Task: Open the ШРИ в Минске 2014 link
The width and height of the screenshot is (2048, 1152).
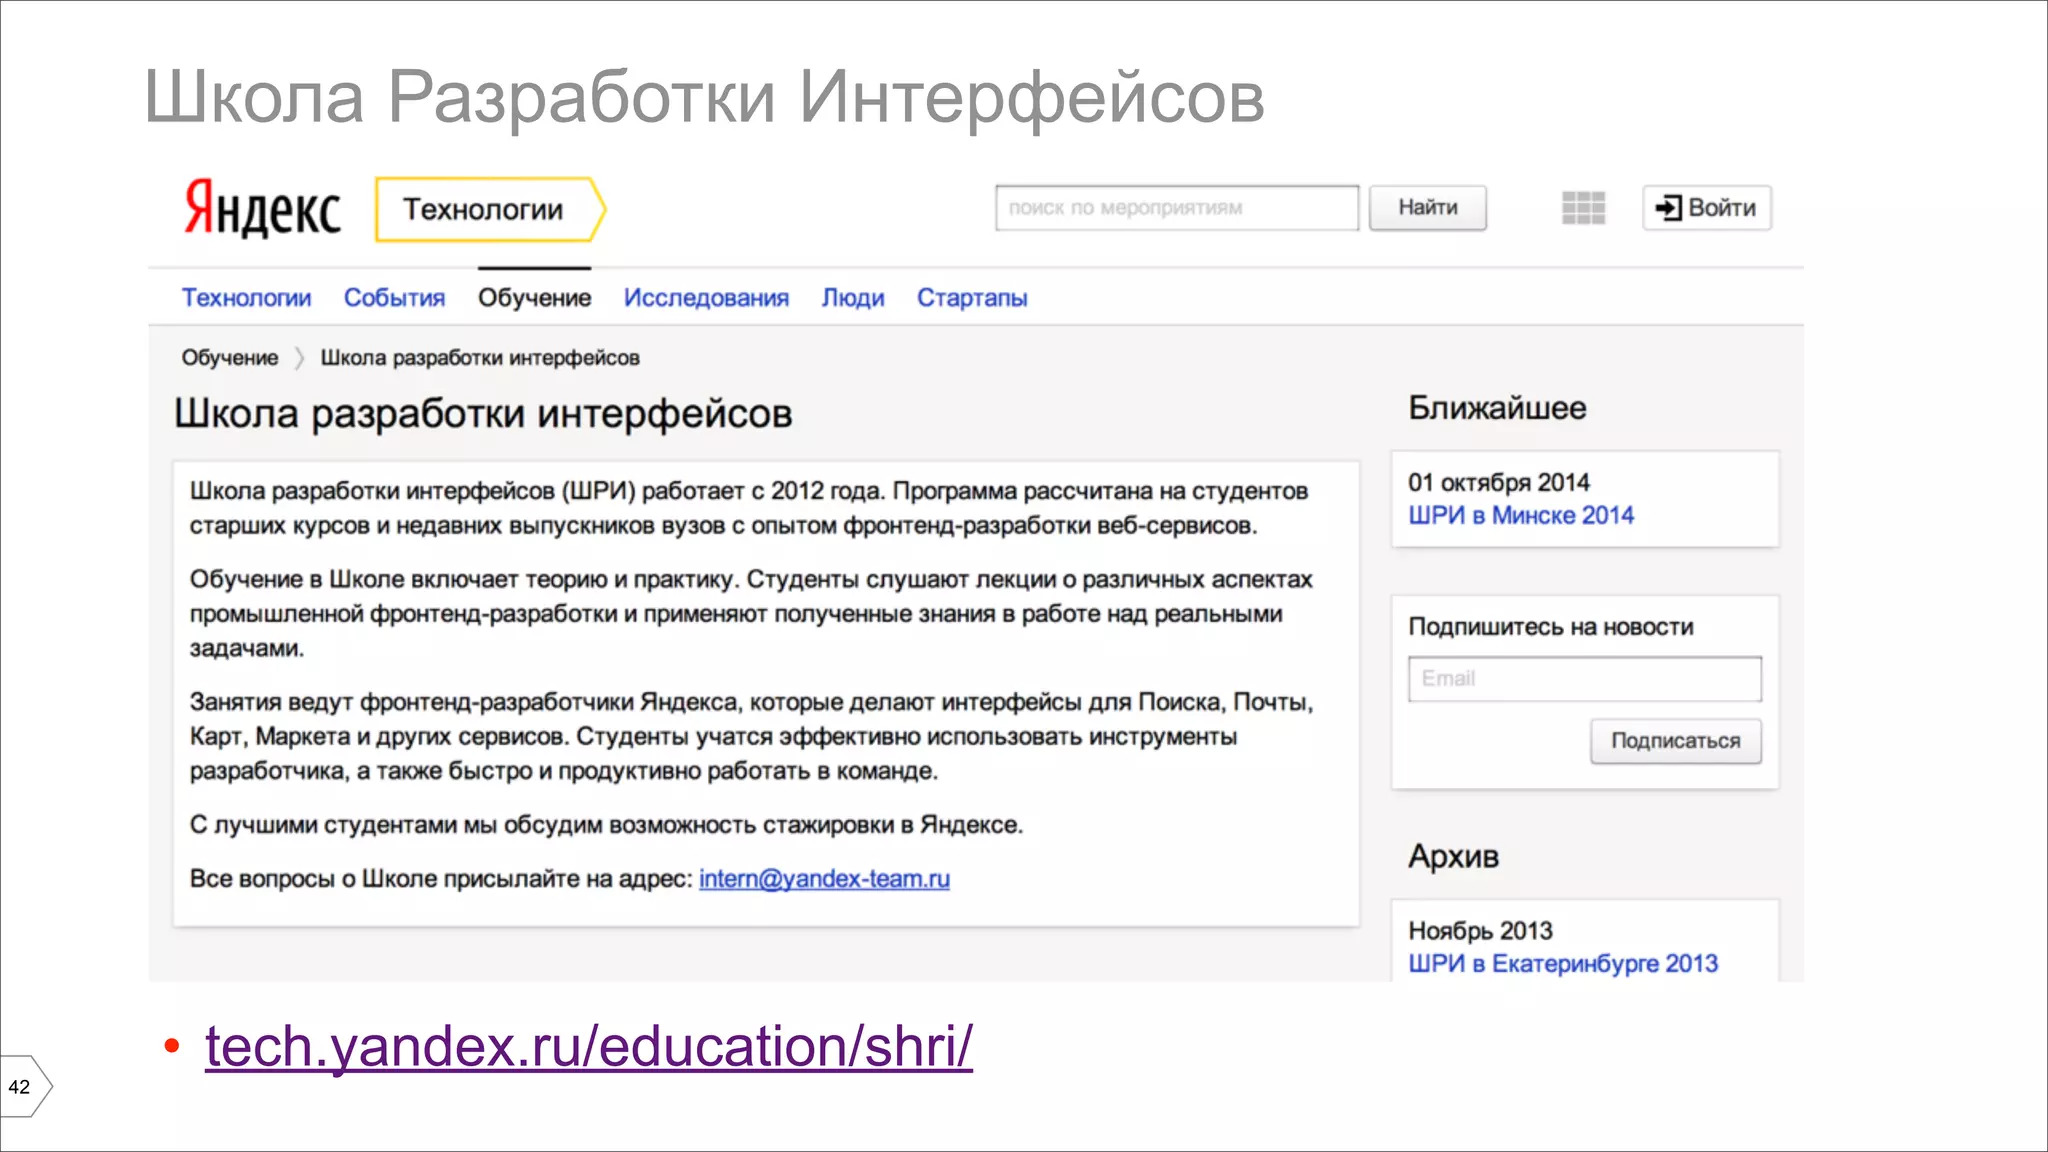Action: (1521, 516)
